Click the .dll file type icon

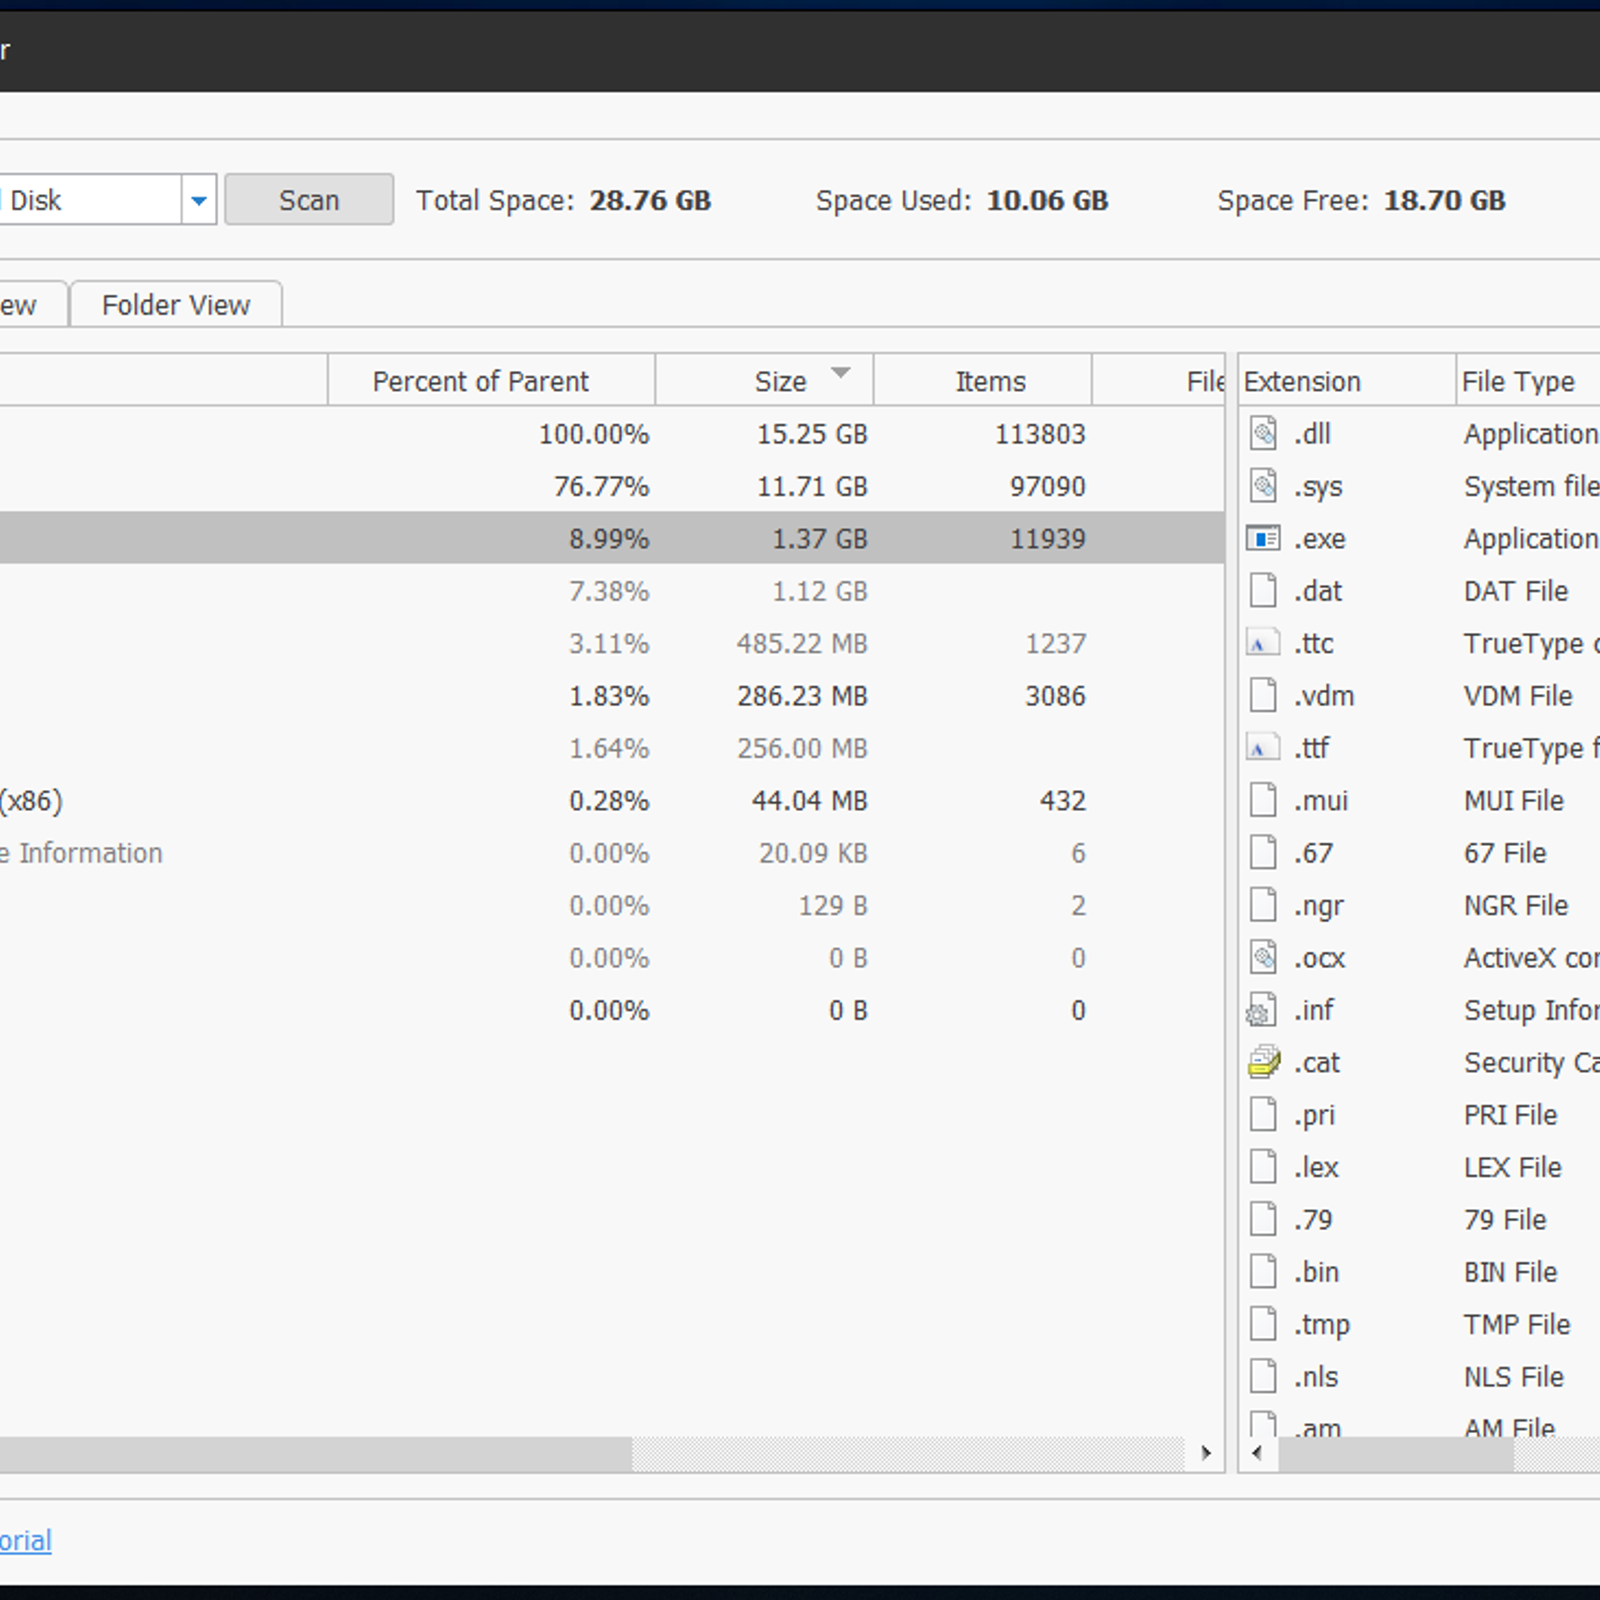(1263, 434)
